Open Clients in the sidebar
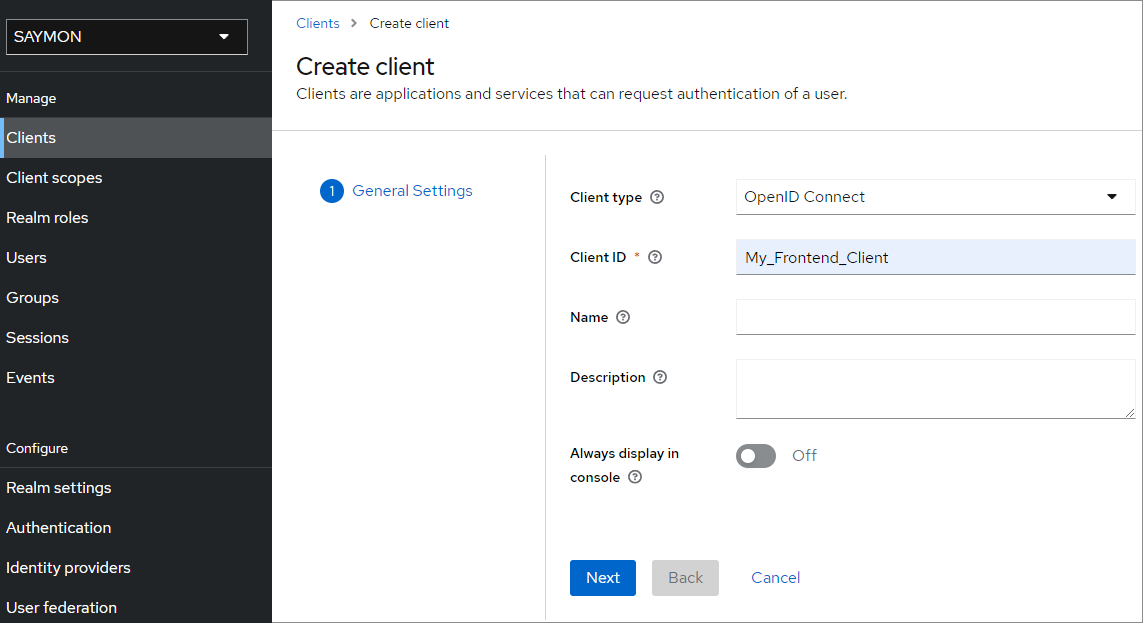The image size is (1143, 623). click(136, 138)
